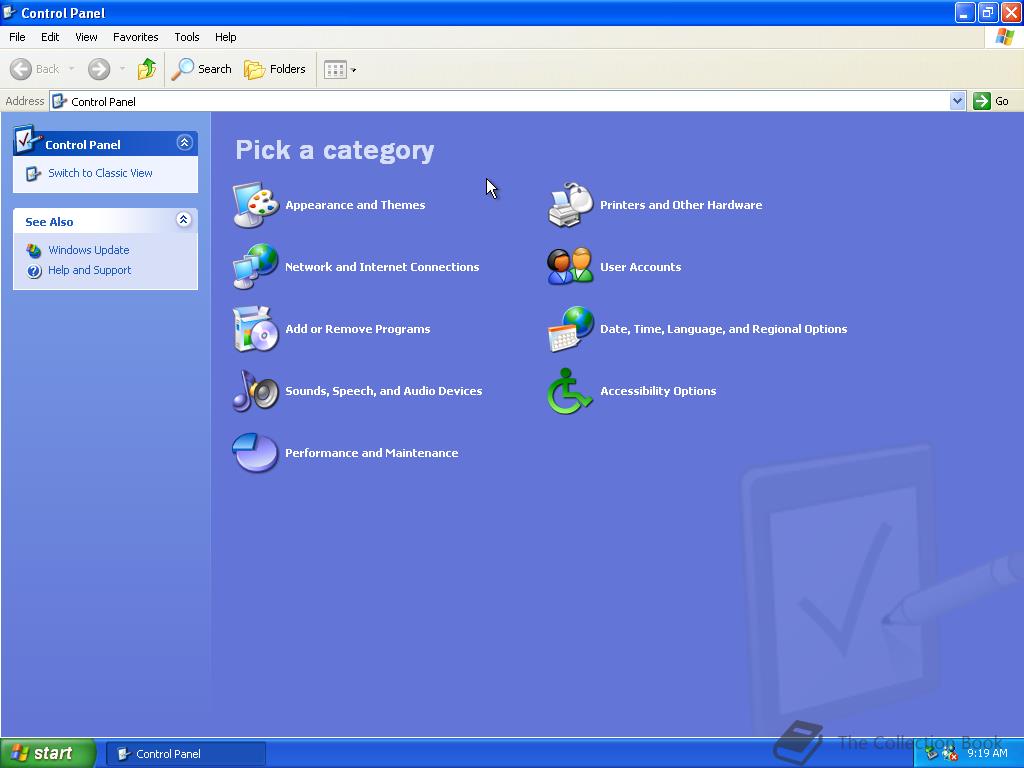Click the Accessibility Options link text
This screenshot has height=768, width=1024.
click(658, 391)
